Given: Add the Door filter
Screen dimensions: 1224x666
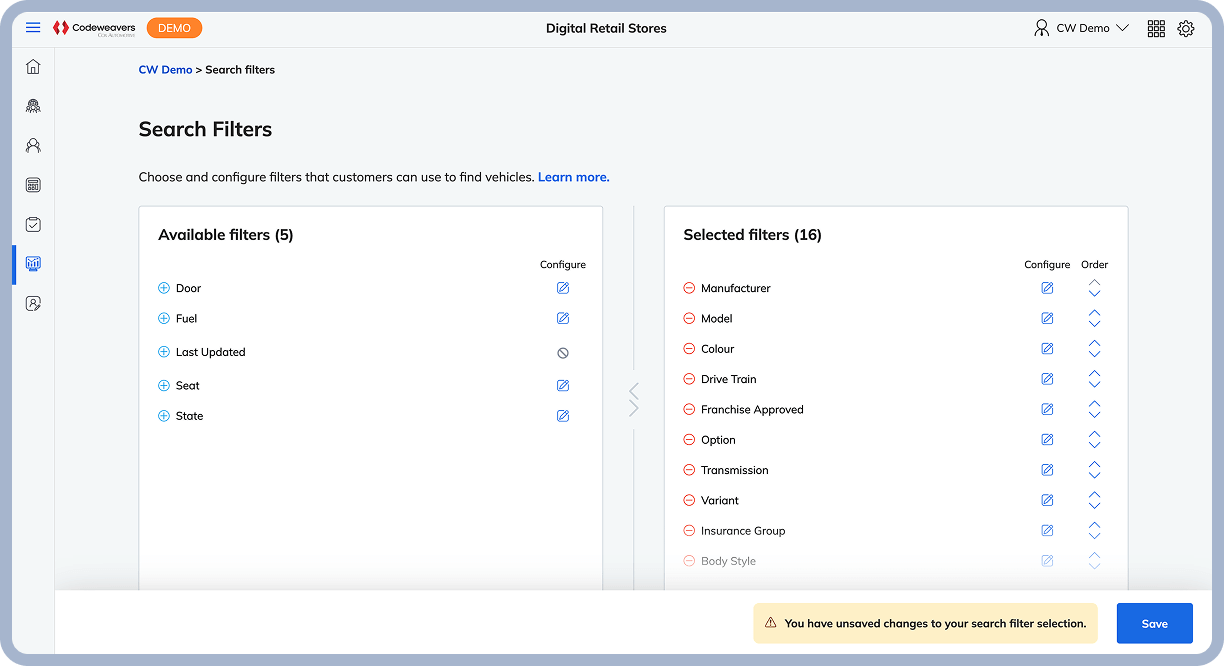Looking at the screenshot, I should (x=164, y=288).
